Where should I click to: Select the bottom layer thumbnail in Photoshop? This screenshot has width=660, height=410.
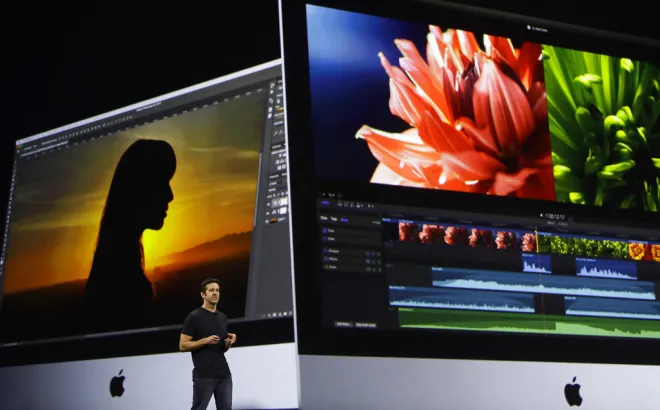click(274, 220)
